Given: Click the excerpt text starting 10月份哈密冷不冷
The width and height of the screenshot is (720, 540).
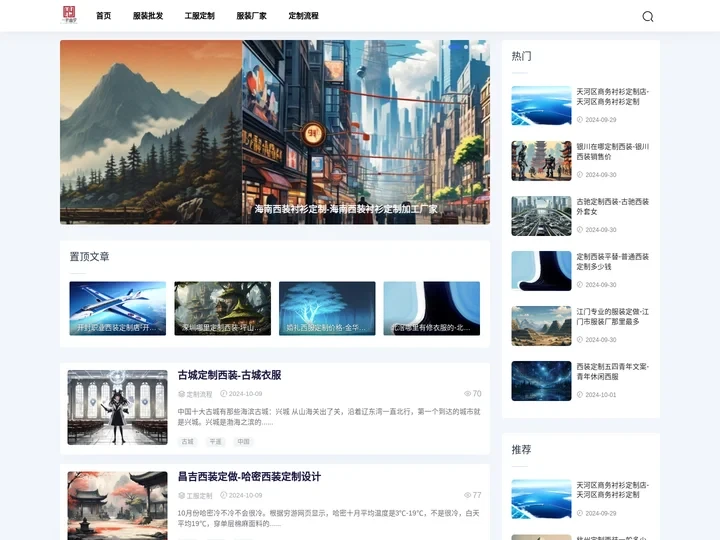Looking at the screenshot, I should [x=329, y=518].
